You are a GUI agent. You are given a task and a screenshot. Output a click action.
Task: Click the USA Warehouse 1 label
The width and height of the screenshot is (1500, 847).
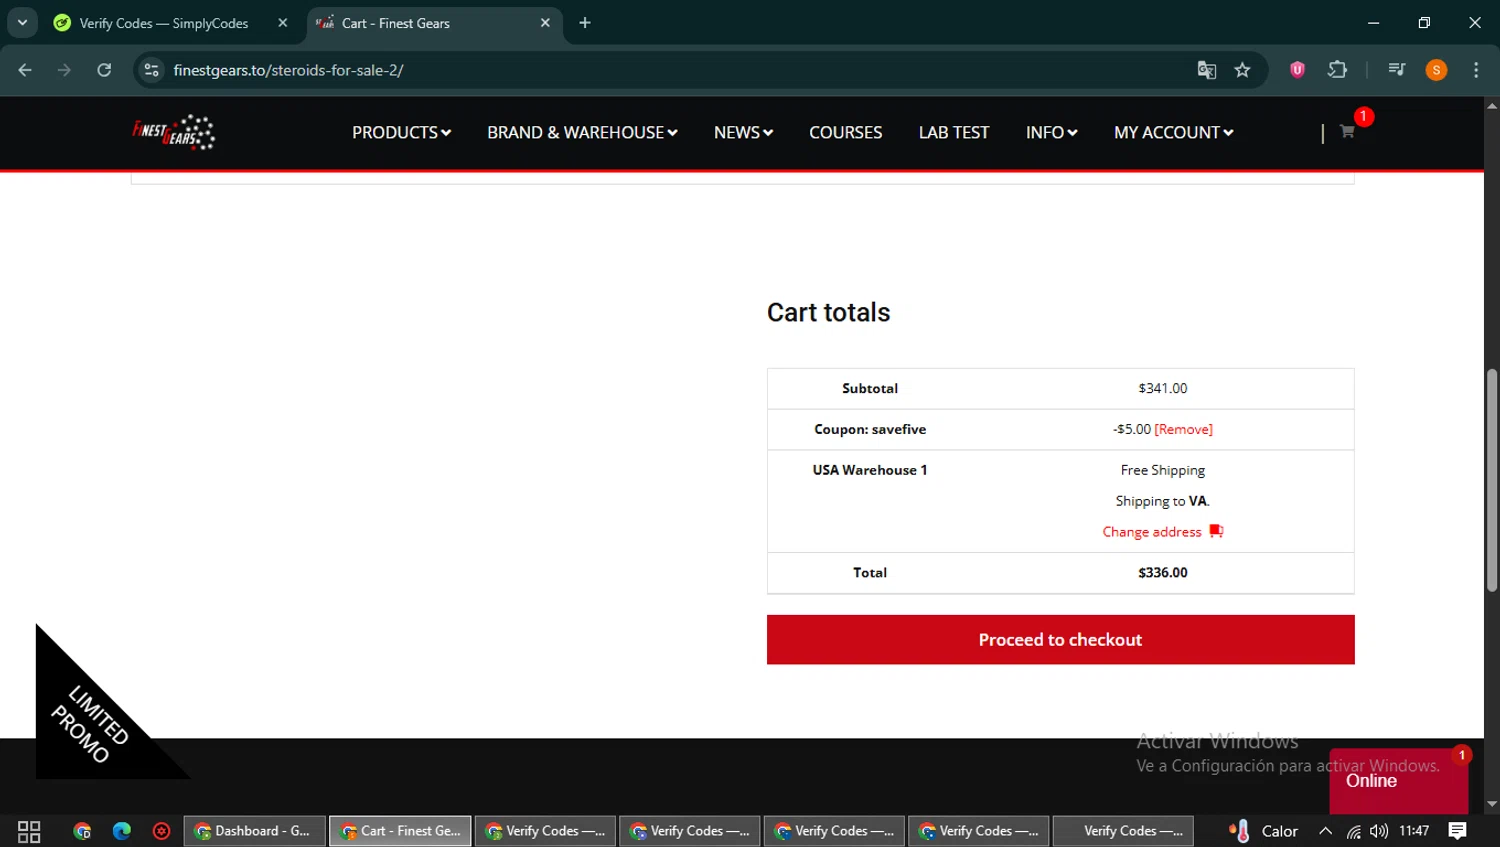click(870, 470)
